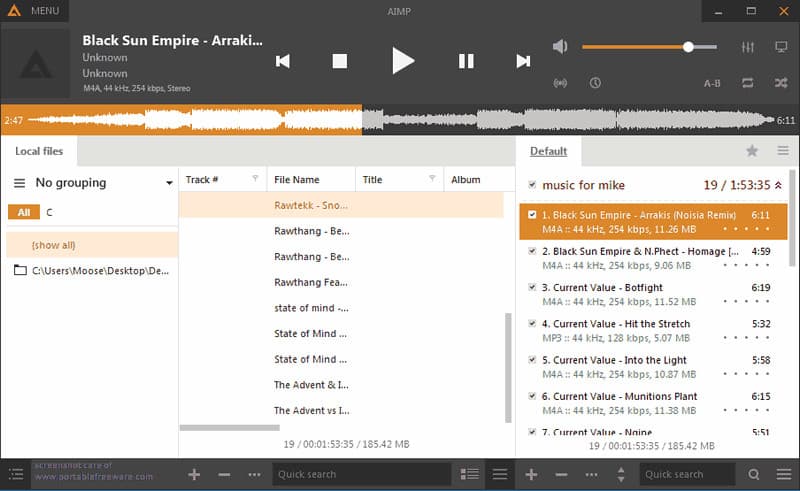Toggle A-B repeat section
This screenshot has height=491, width=800.
[x=712, y=83]
